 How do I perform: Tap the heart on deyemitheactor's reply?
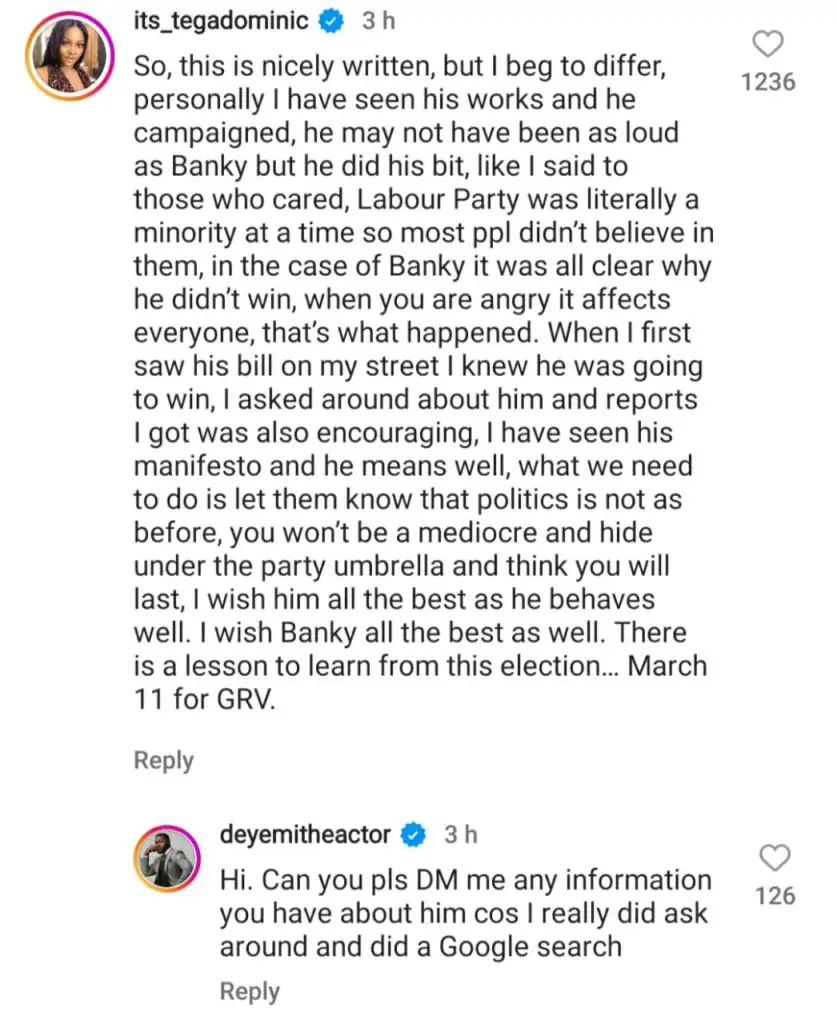tap(775, 858)
